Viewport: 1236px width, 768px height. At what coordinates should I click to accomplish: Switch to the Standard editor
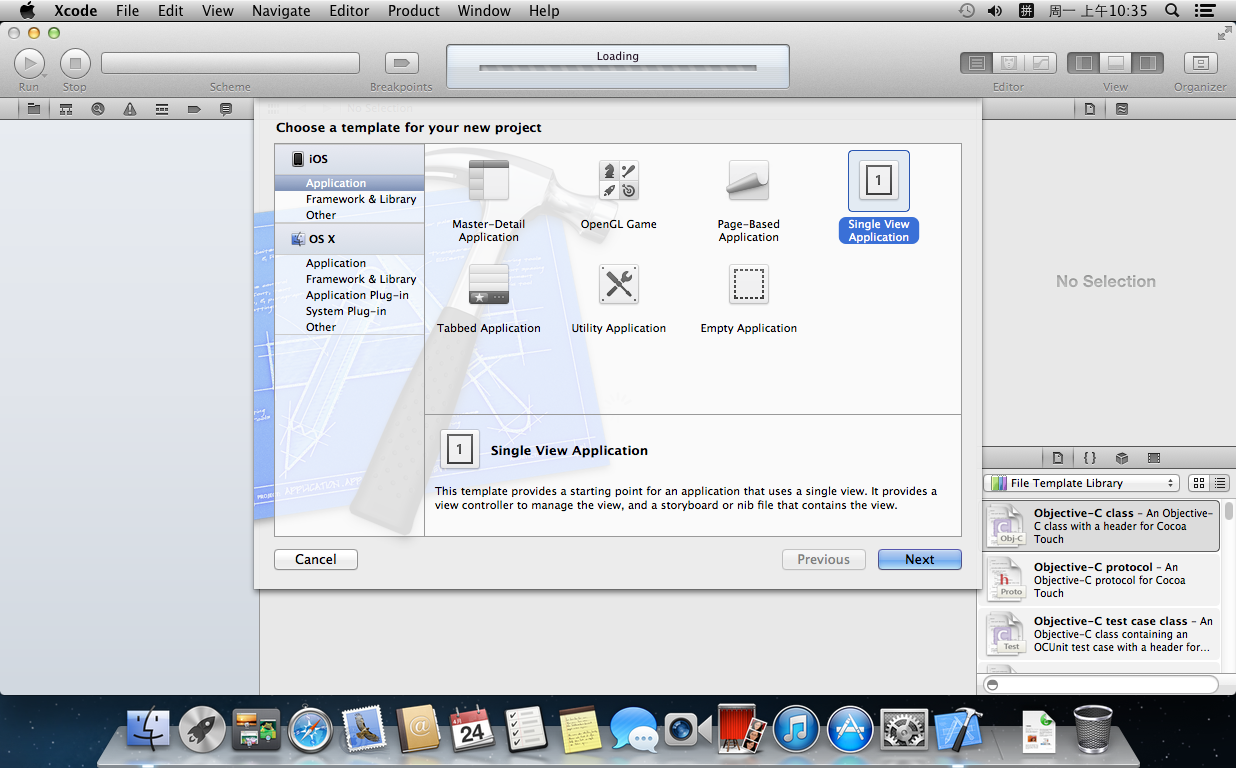point(977,63)
